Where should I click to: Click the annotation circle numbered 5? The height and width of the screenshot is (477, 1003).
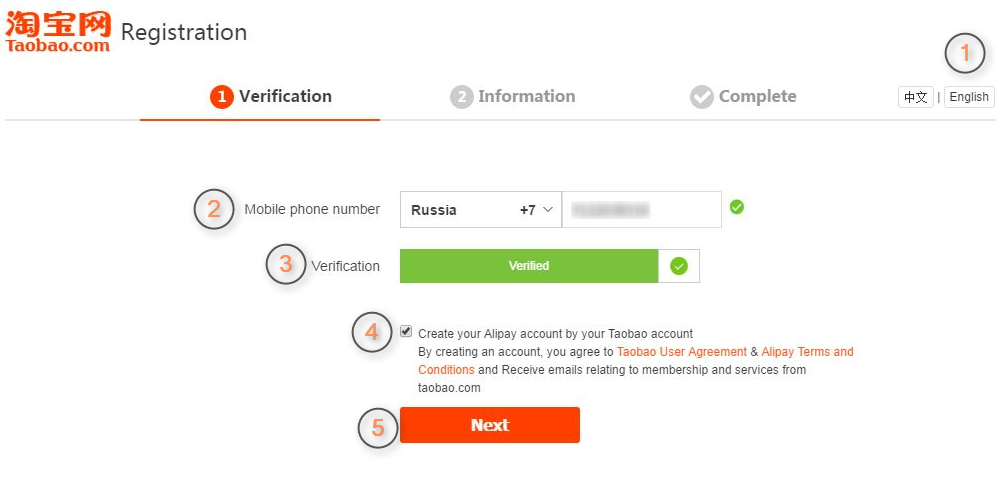point(377,428)
